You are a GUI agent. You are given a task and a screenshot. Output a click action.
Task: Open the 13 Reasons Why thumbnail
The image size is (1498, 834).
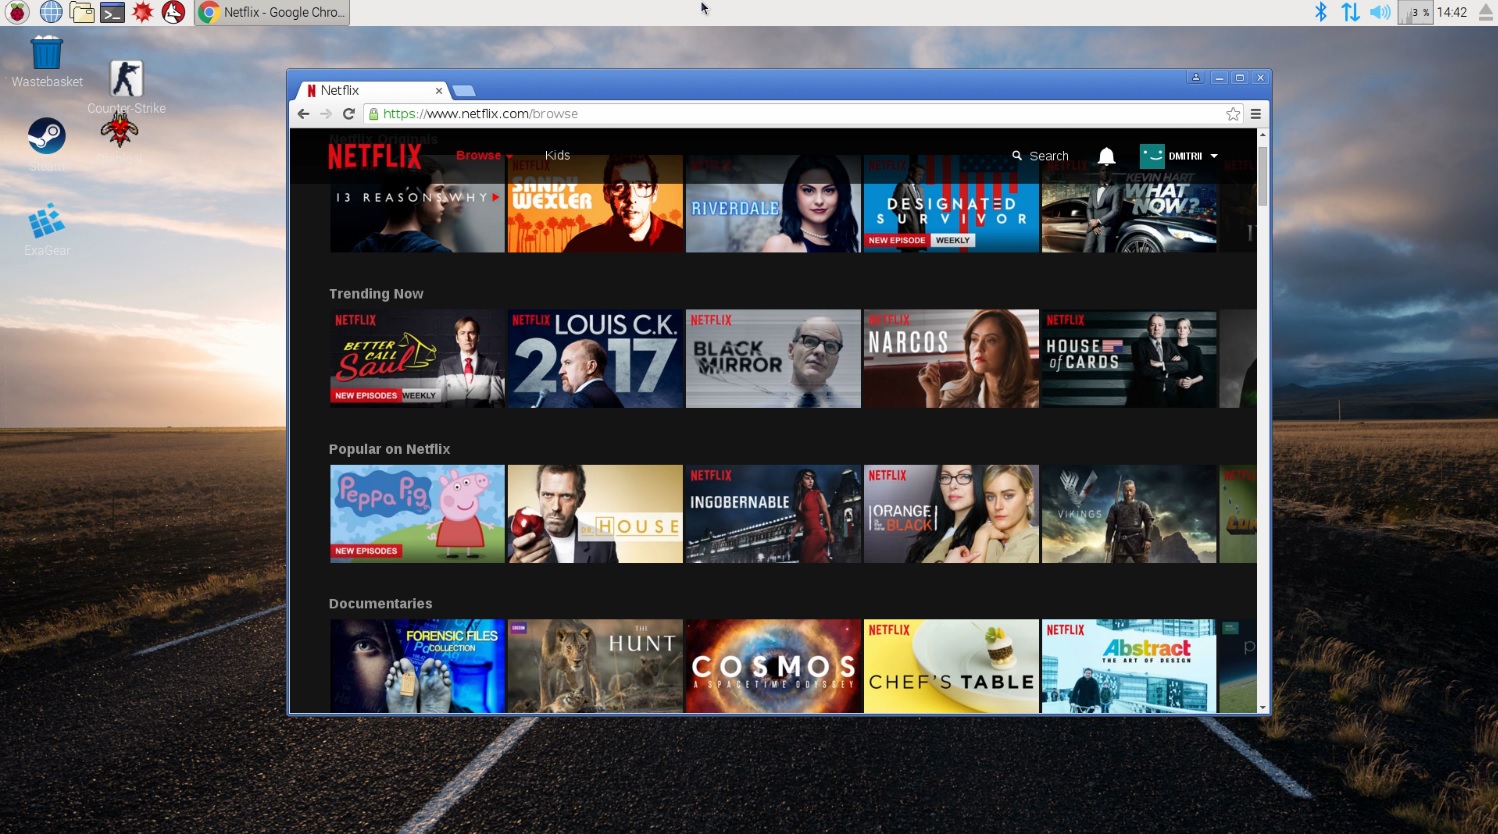[x=417, y=203]
